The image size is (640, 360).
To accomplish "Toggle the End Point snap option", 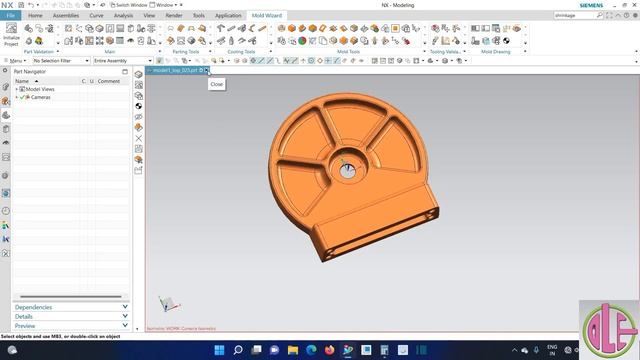I will coord(261,61).
